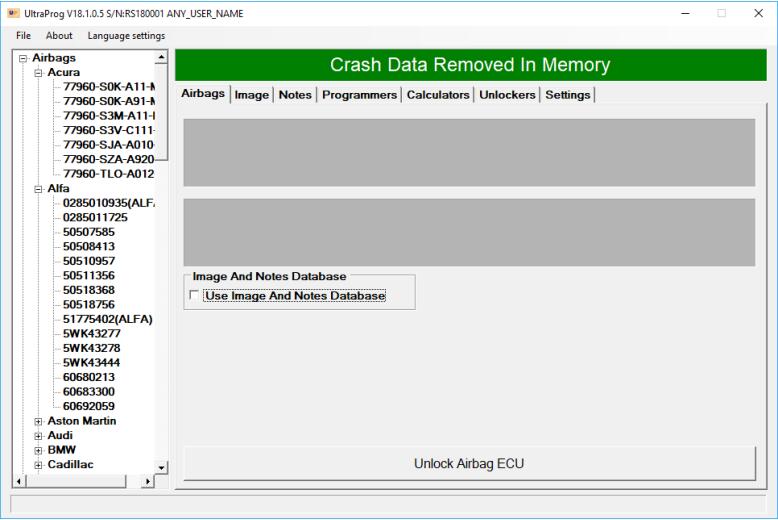Click the upper gray display panel
The width and height of the screenshot is (778, 520).
click(469, 152)
